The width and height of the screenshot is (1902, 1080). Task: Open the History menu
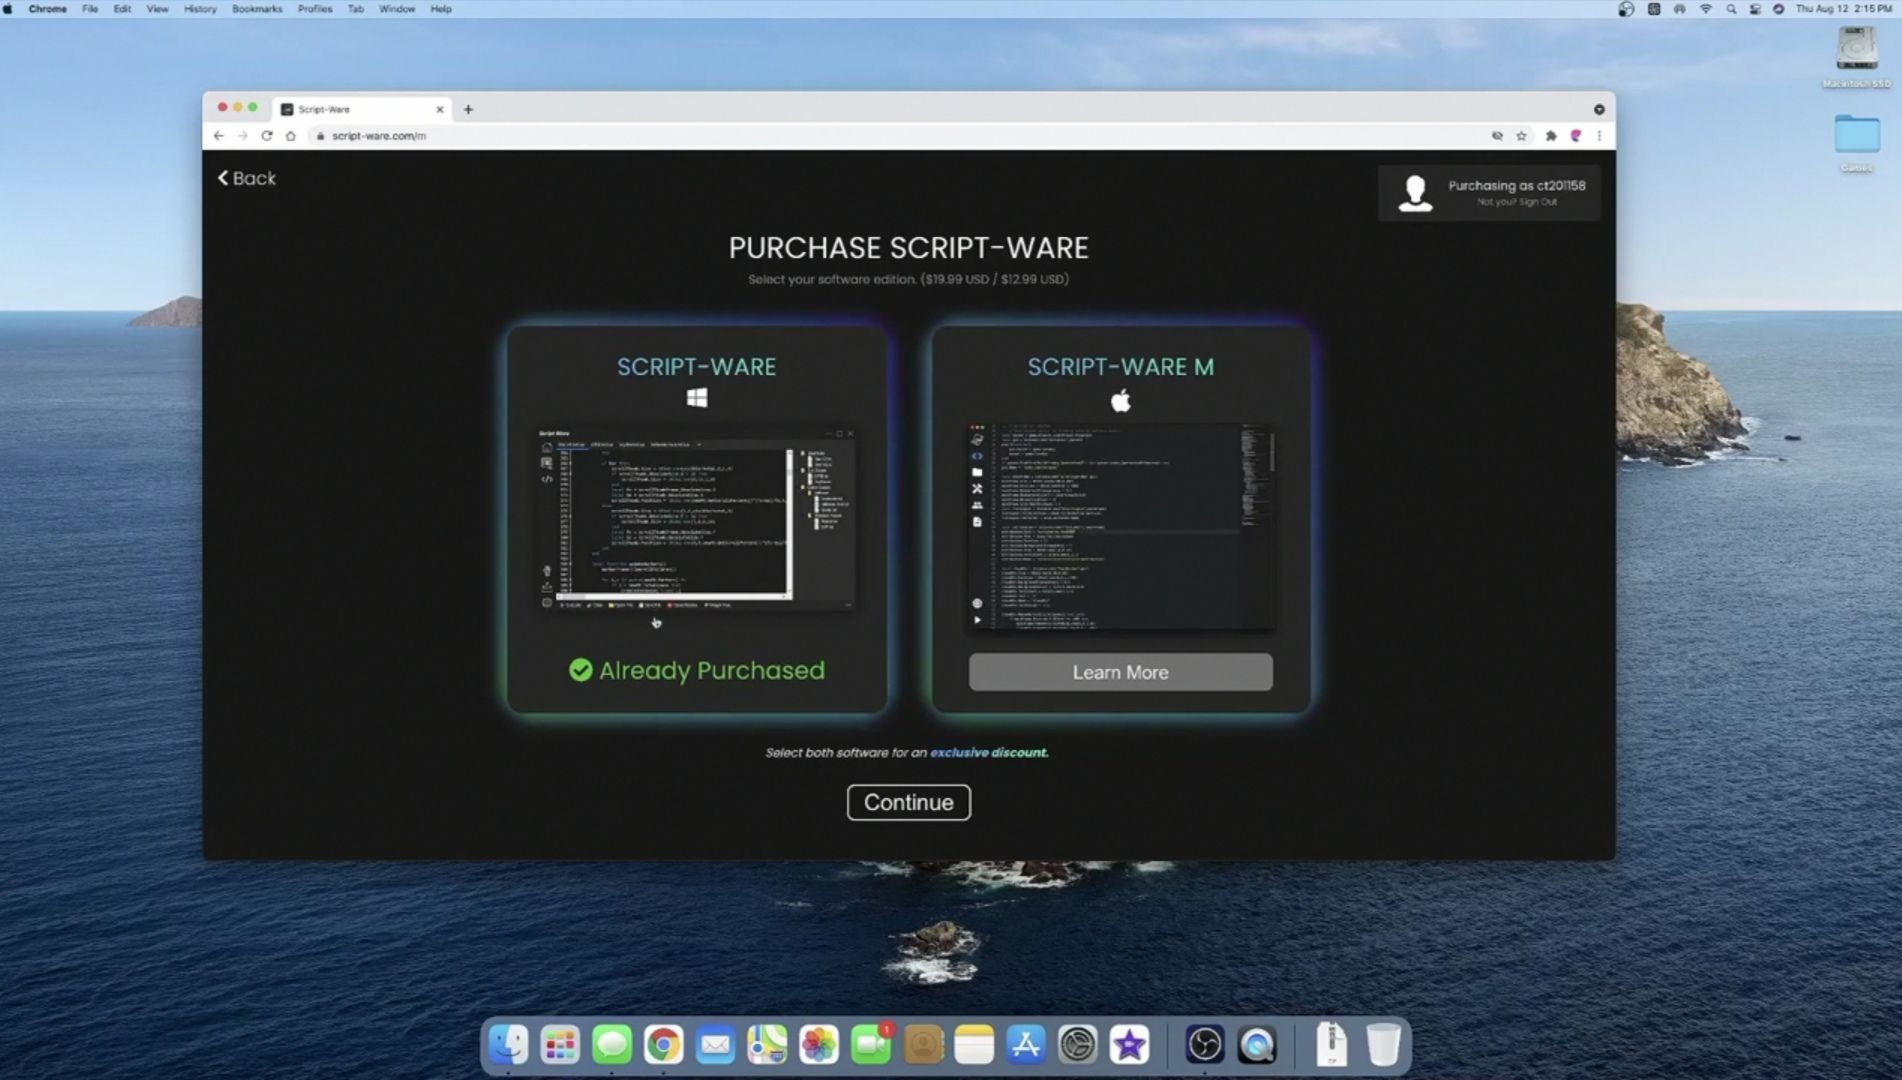[x=200, y=9]
